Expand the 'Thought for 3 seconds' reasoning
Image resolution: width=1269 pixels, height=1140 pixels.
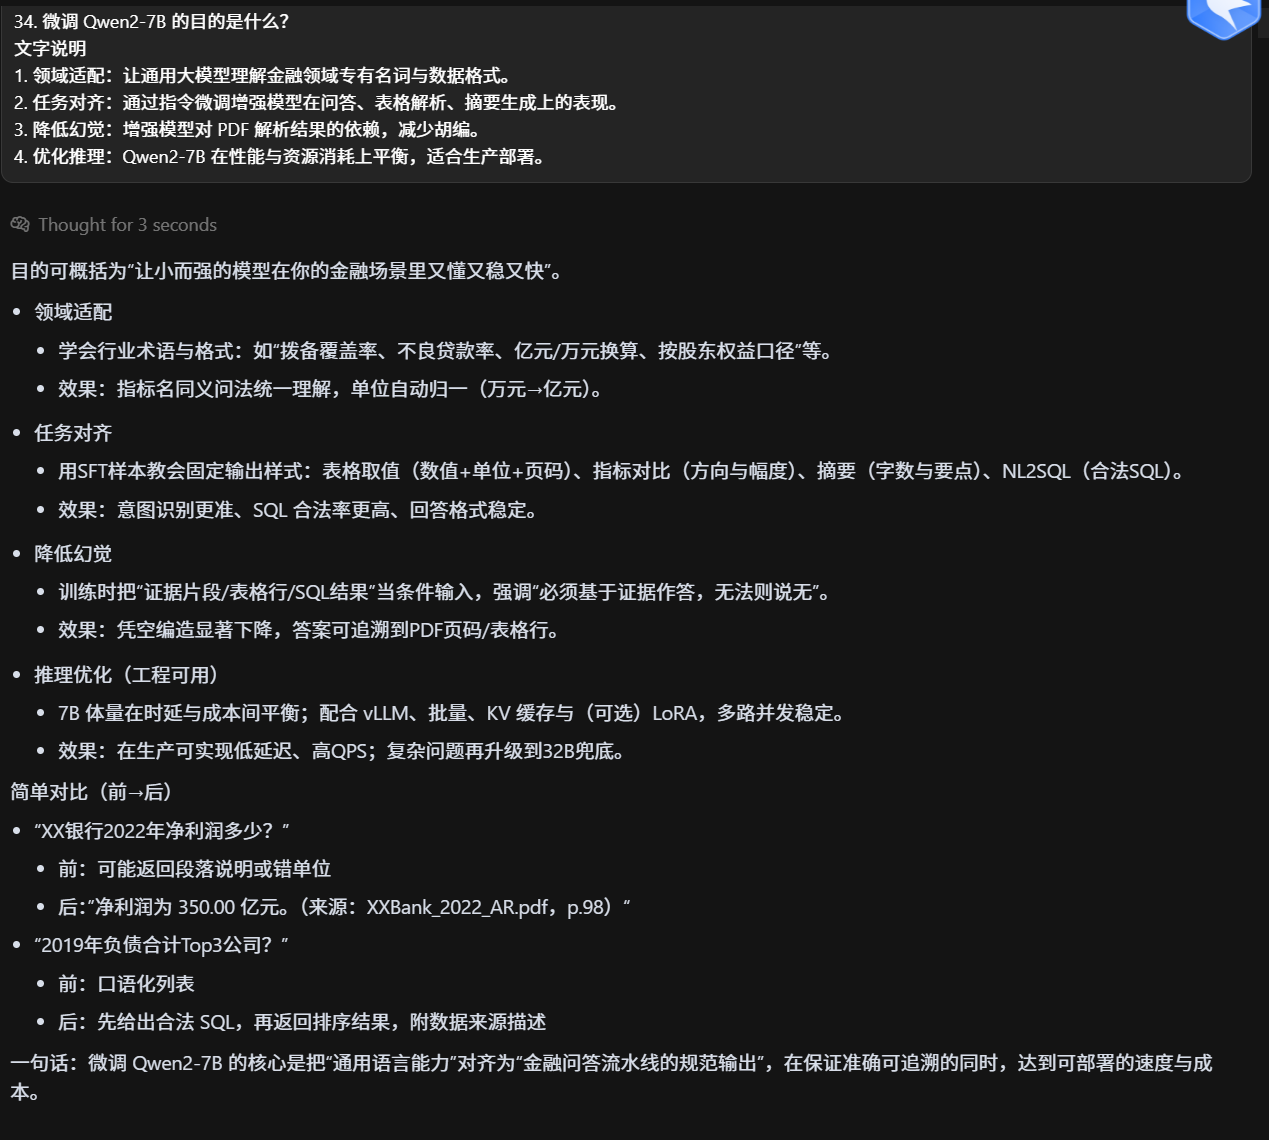[x=127, y=225]
